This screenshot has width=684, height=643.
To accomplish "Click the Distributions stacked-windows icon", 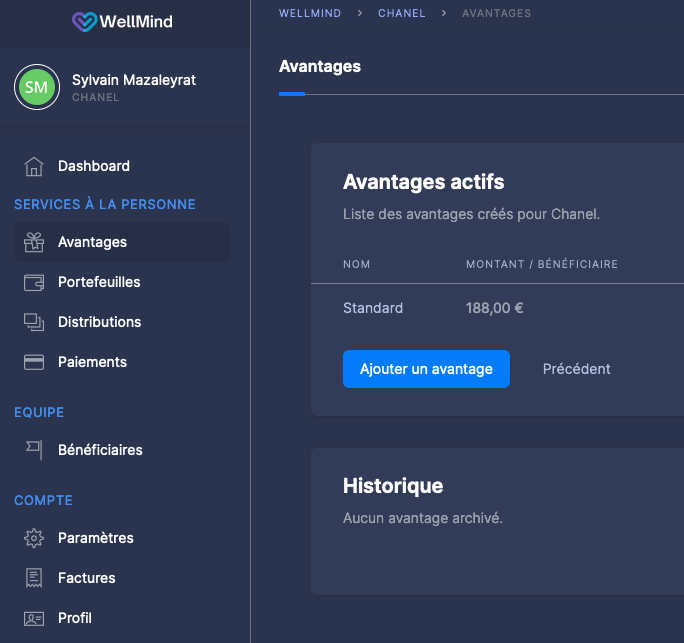I will pos(34,322).
